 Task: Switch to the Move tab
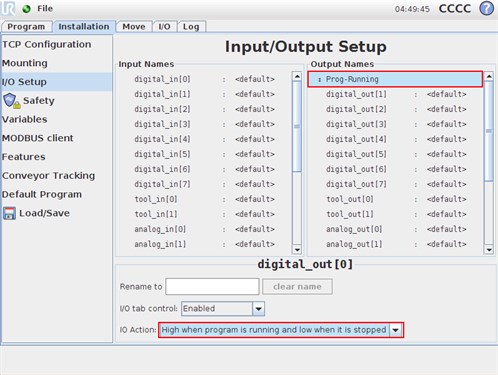pyautogui.click(x=134, y=27)
